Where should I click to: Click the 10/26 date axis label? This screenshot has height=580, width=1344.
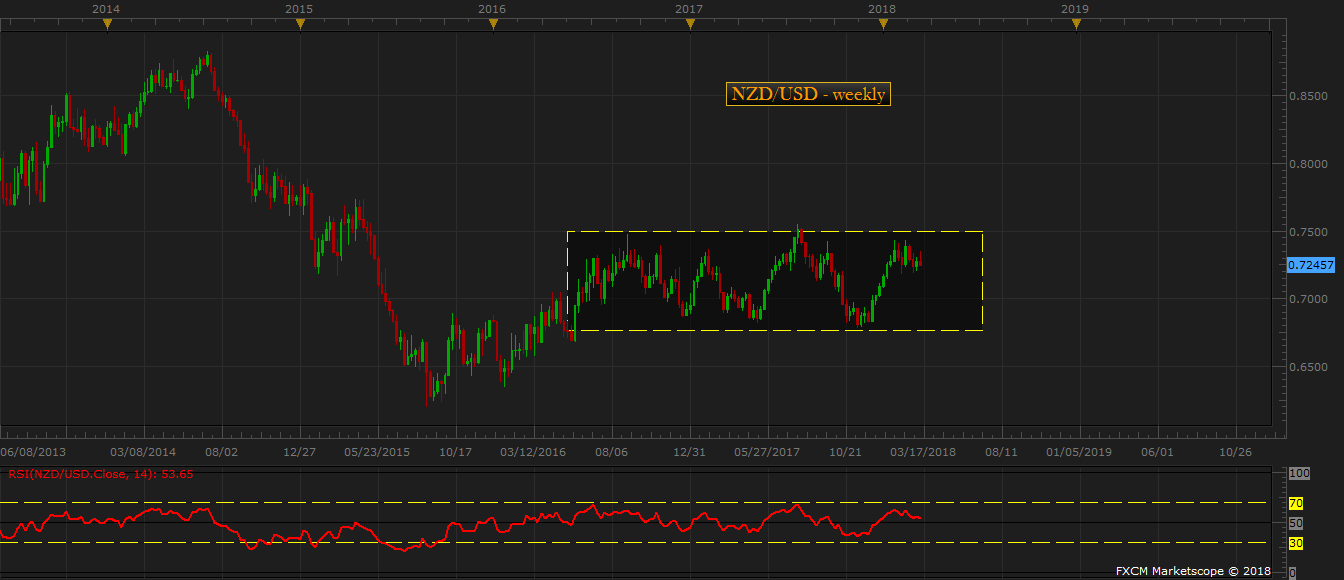[x=1235, y=452]
